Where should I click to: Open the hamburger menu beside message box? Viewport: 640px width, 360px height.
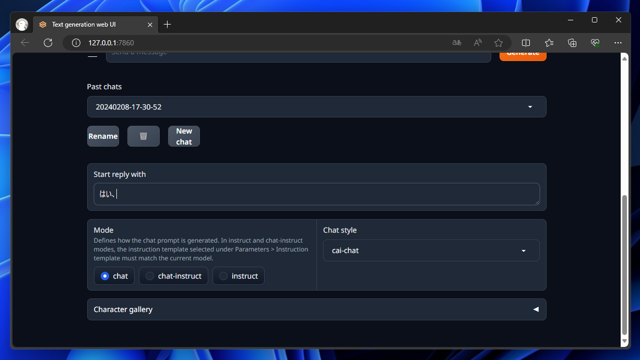click(x=93, y=56)
